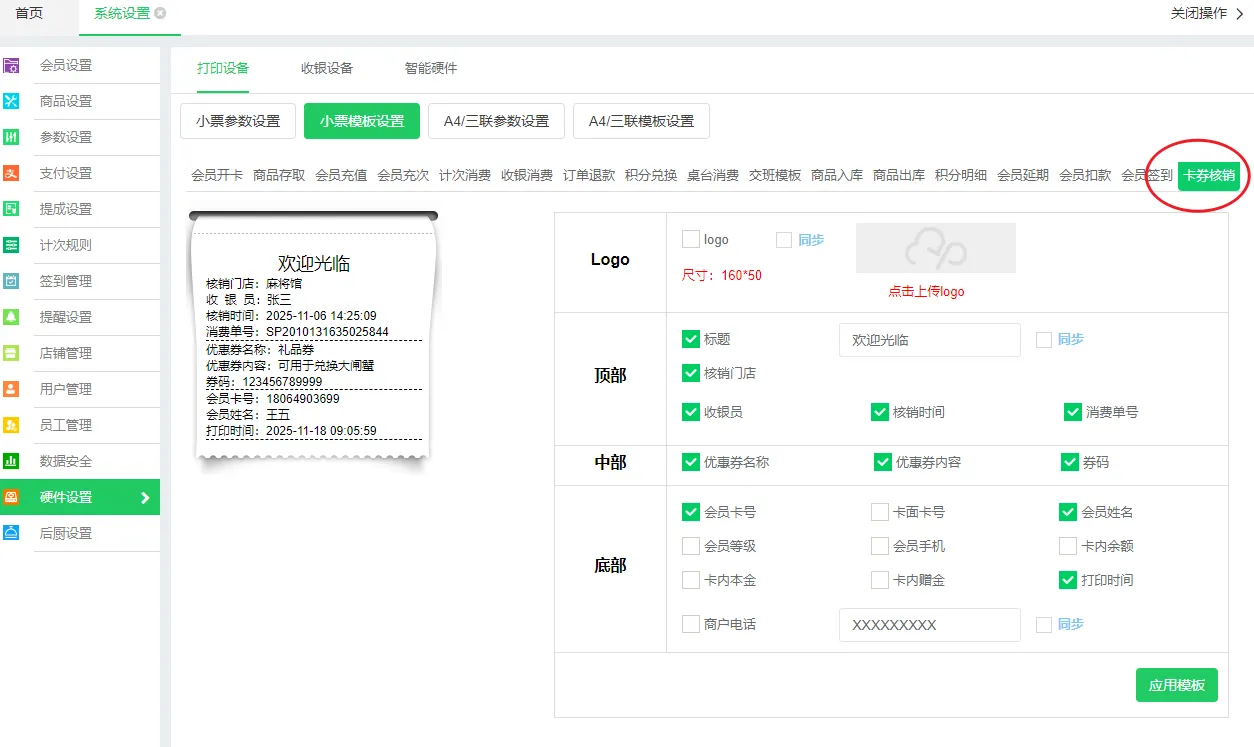Image resolution: width=1254 pixels, height=747 pixels.
Task: Click the 签到管理 sidebar icon
Action: point(12,282)
